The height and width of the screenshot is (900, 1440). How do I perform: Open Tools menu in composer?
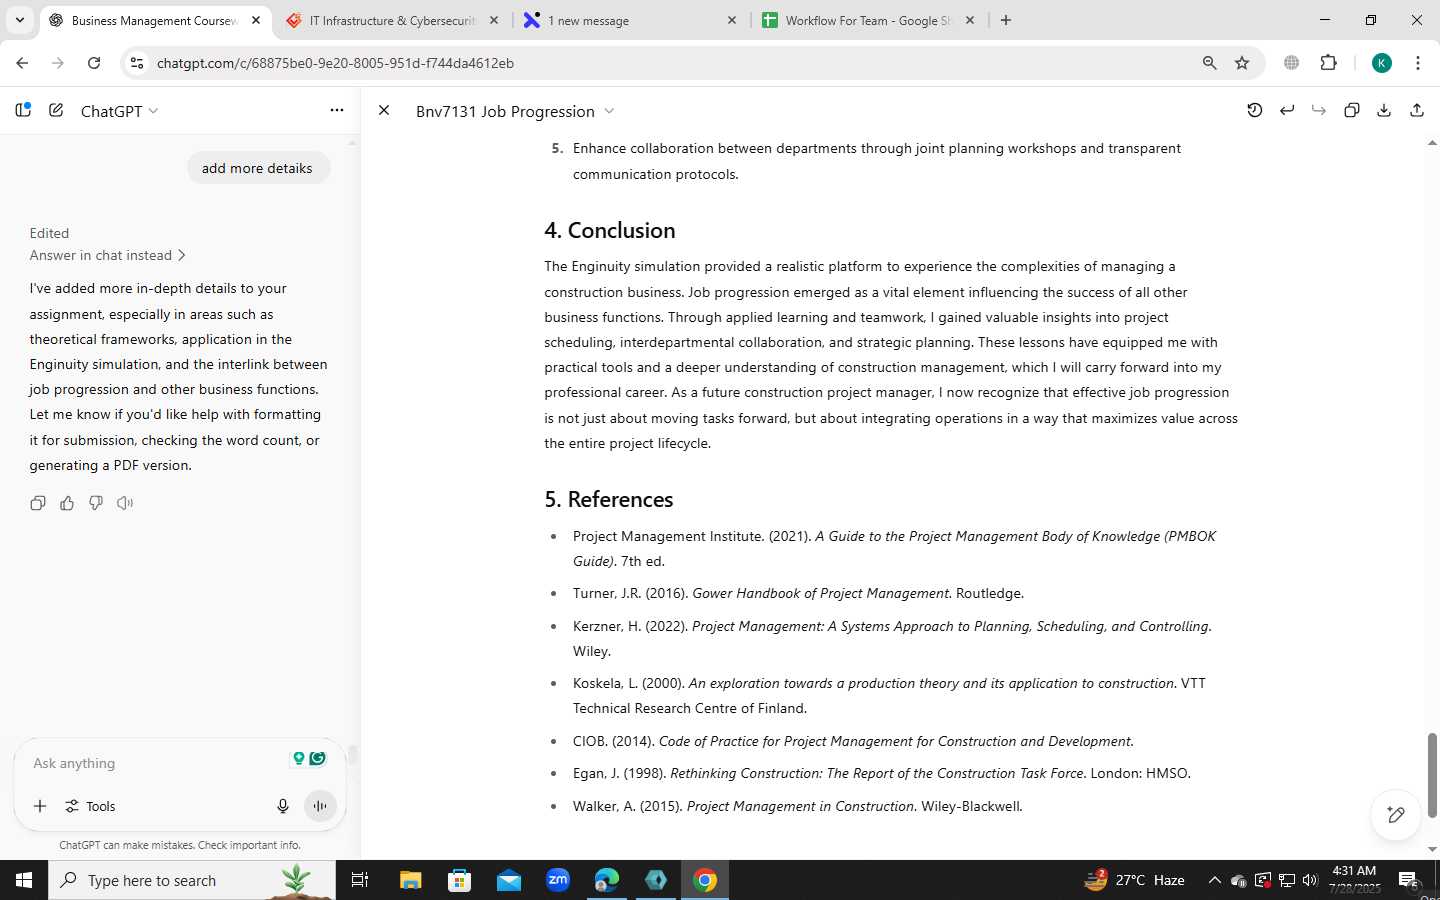click(90, 806)
